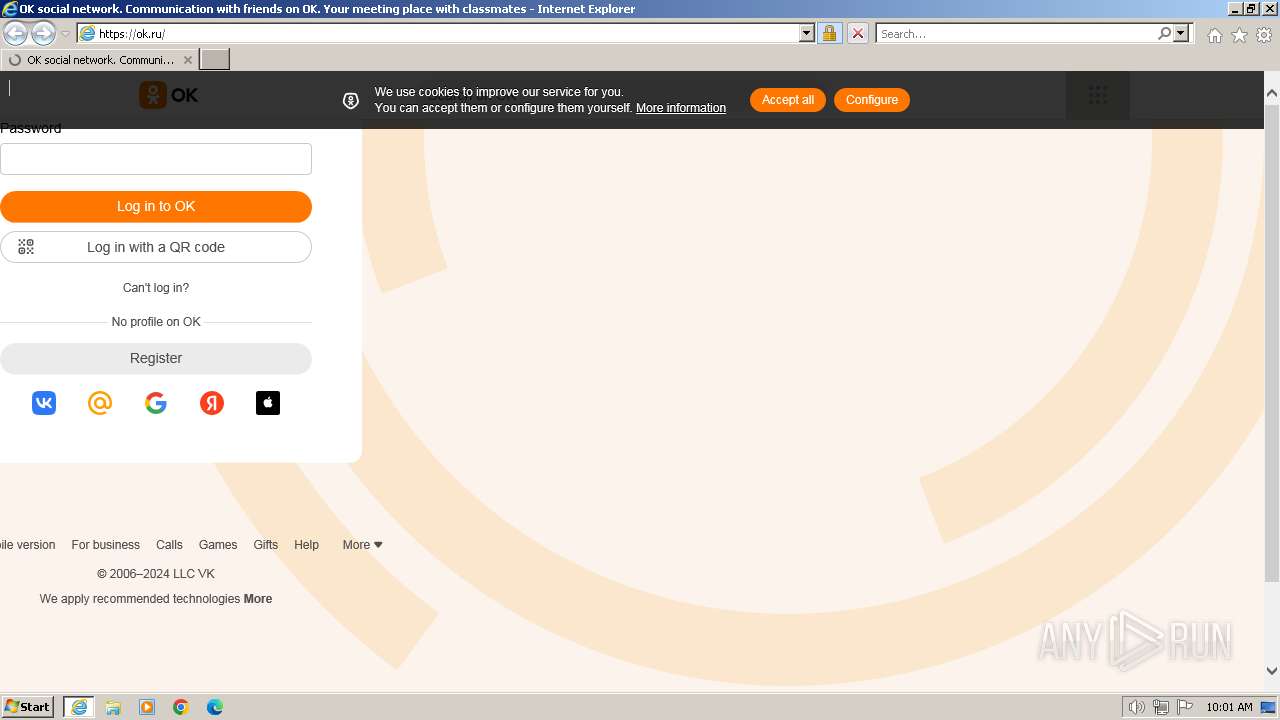Open the recent pages dropdown arrow
The height and width of the screenshot is (720, 1280).
pos(66,34)
